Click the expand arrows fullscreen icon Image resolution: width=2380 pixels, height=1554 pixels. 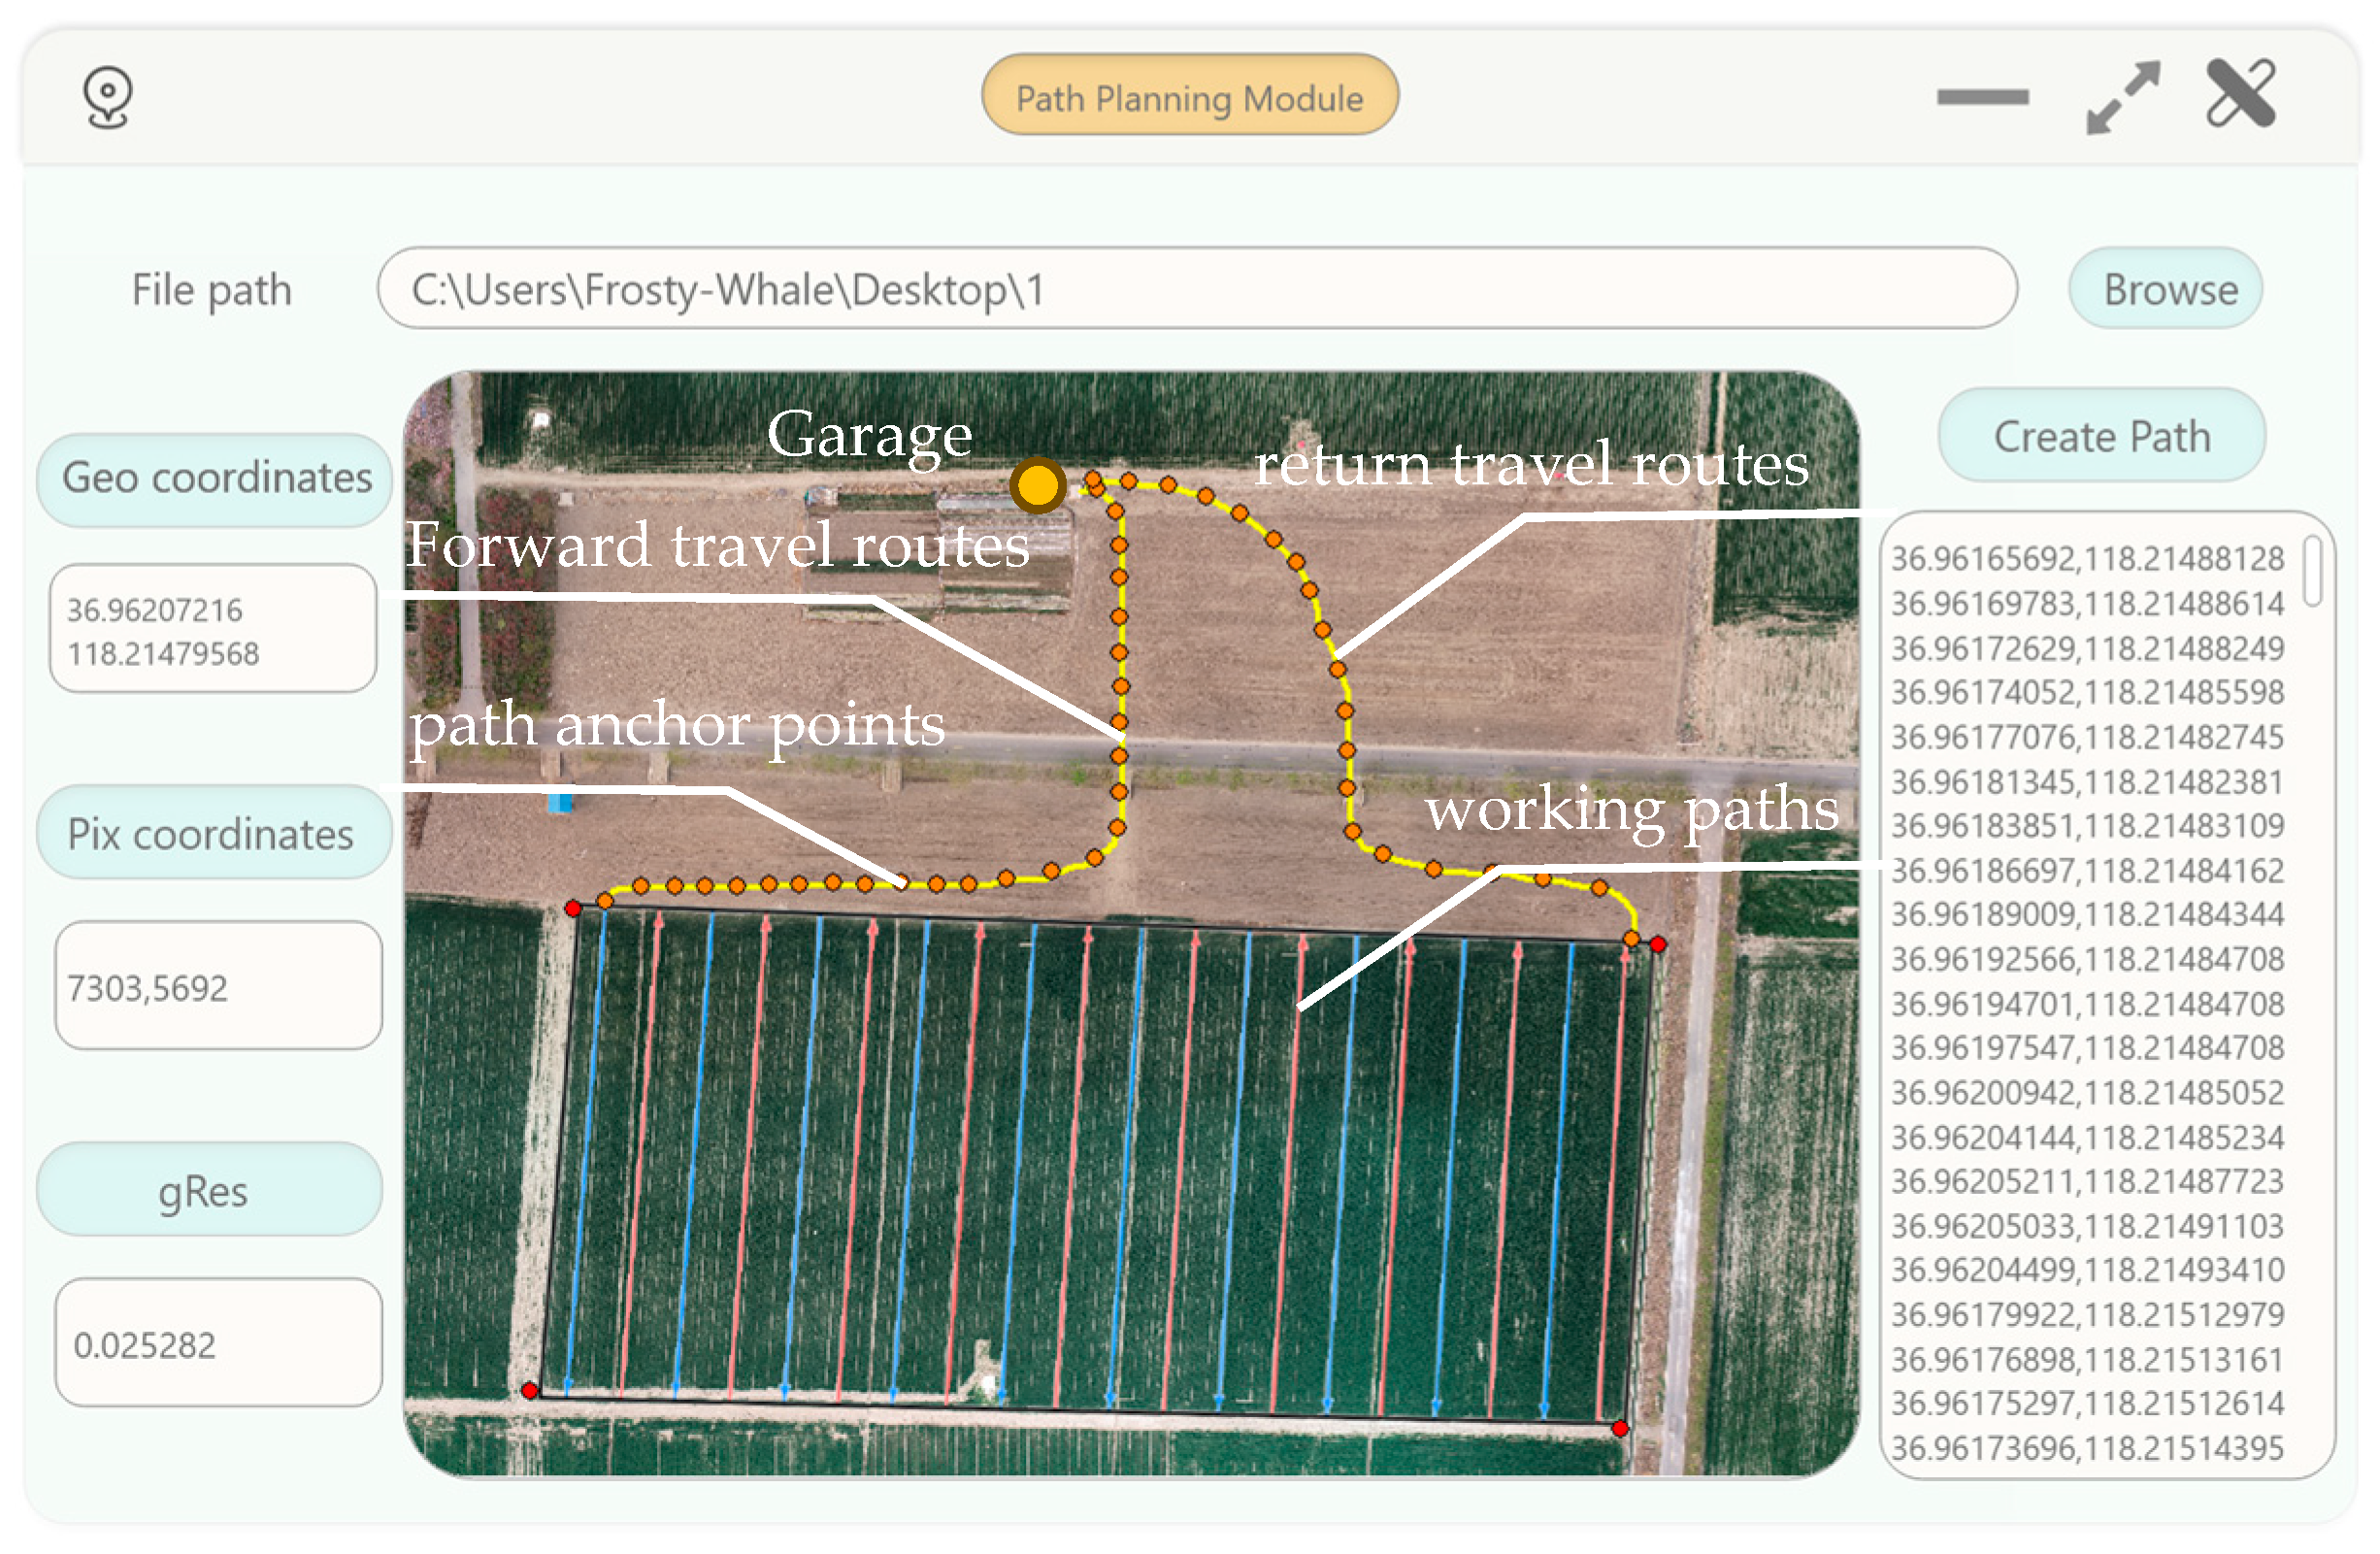2122,97
